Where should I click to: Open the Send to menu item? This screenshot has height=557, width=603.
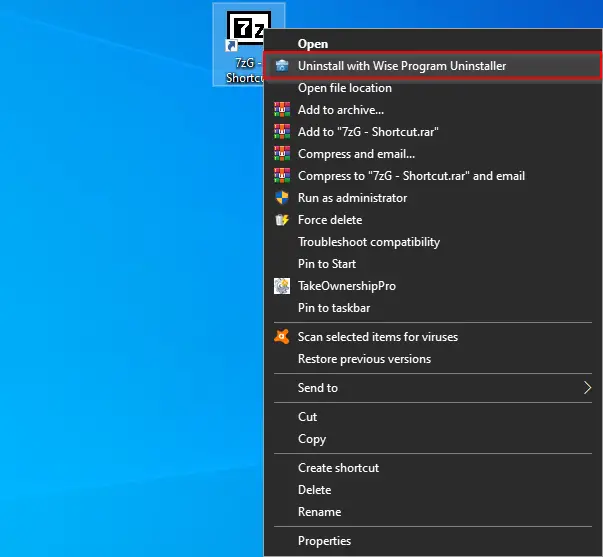[x=433, y=388]
